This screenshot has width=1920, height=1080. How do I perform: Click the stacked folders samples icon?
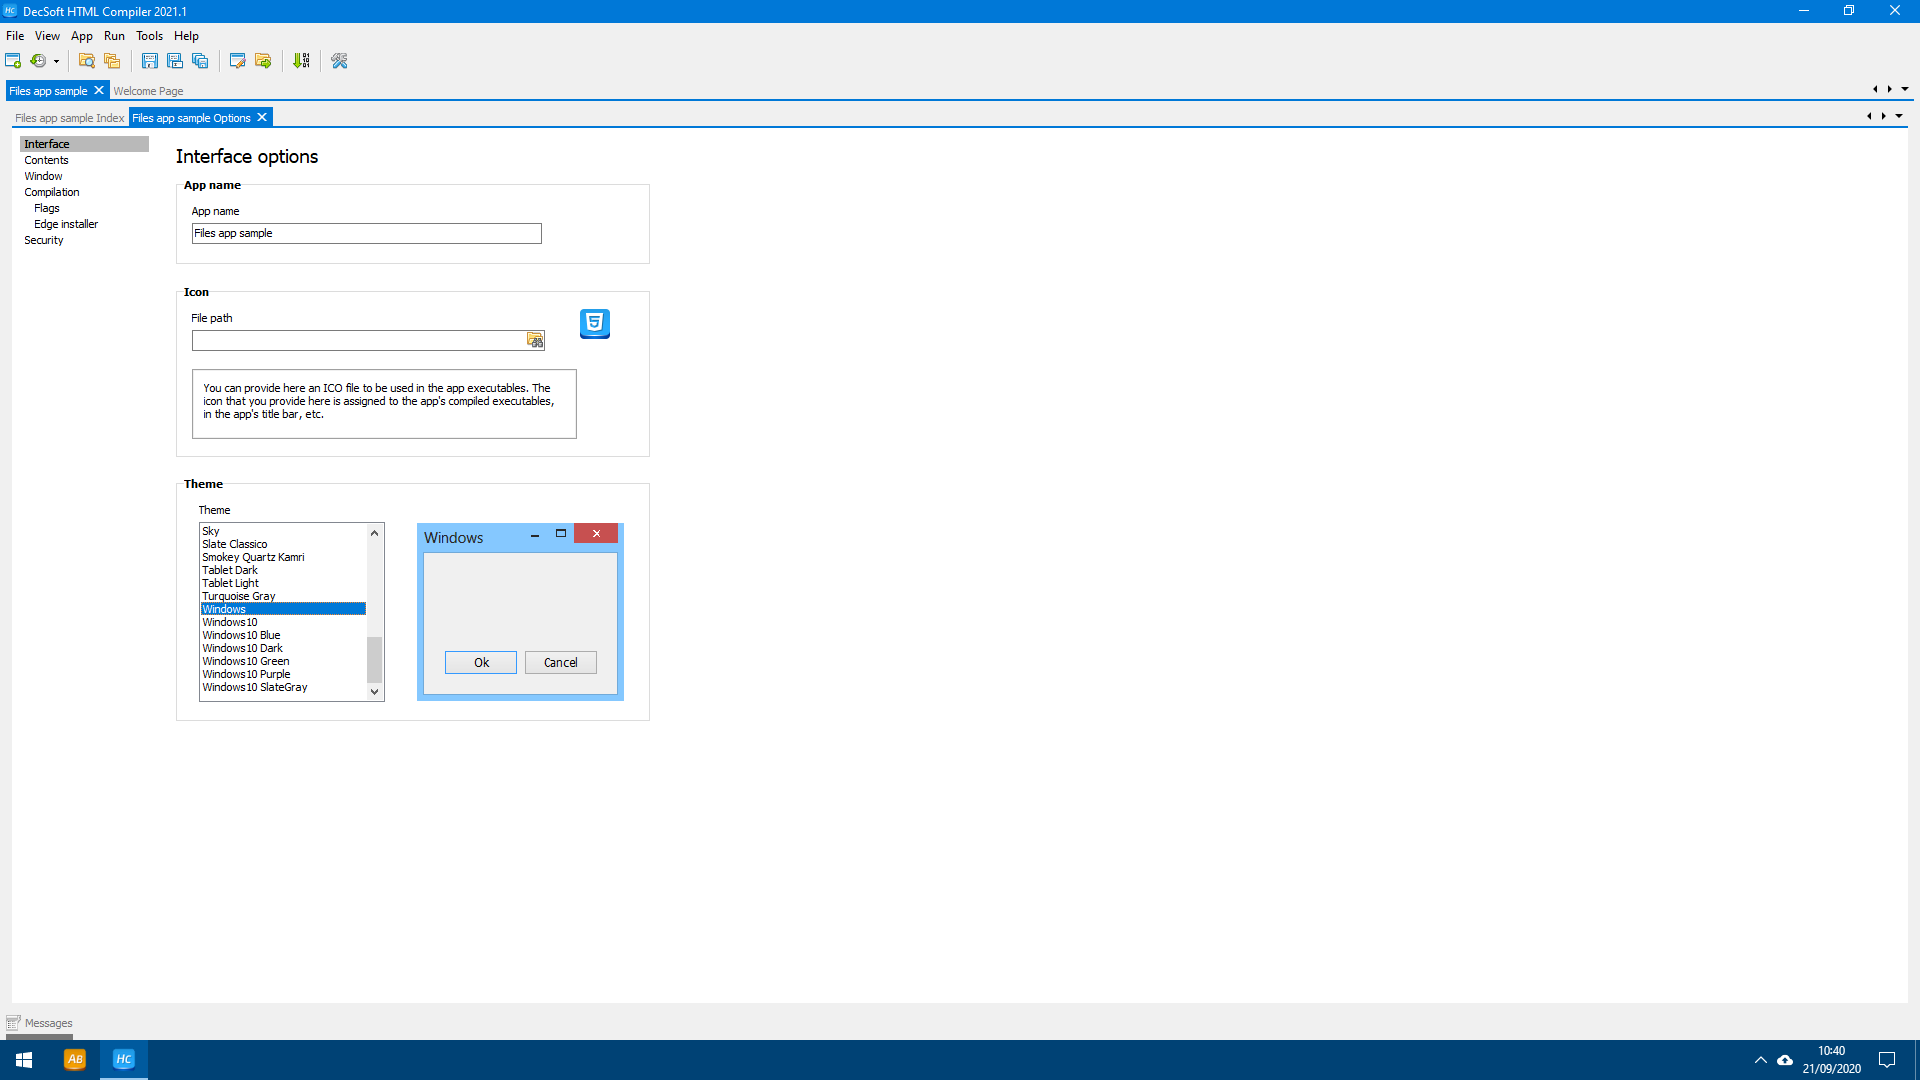(112, 61)
